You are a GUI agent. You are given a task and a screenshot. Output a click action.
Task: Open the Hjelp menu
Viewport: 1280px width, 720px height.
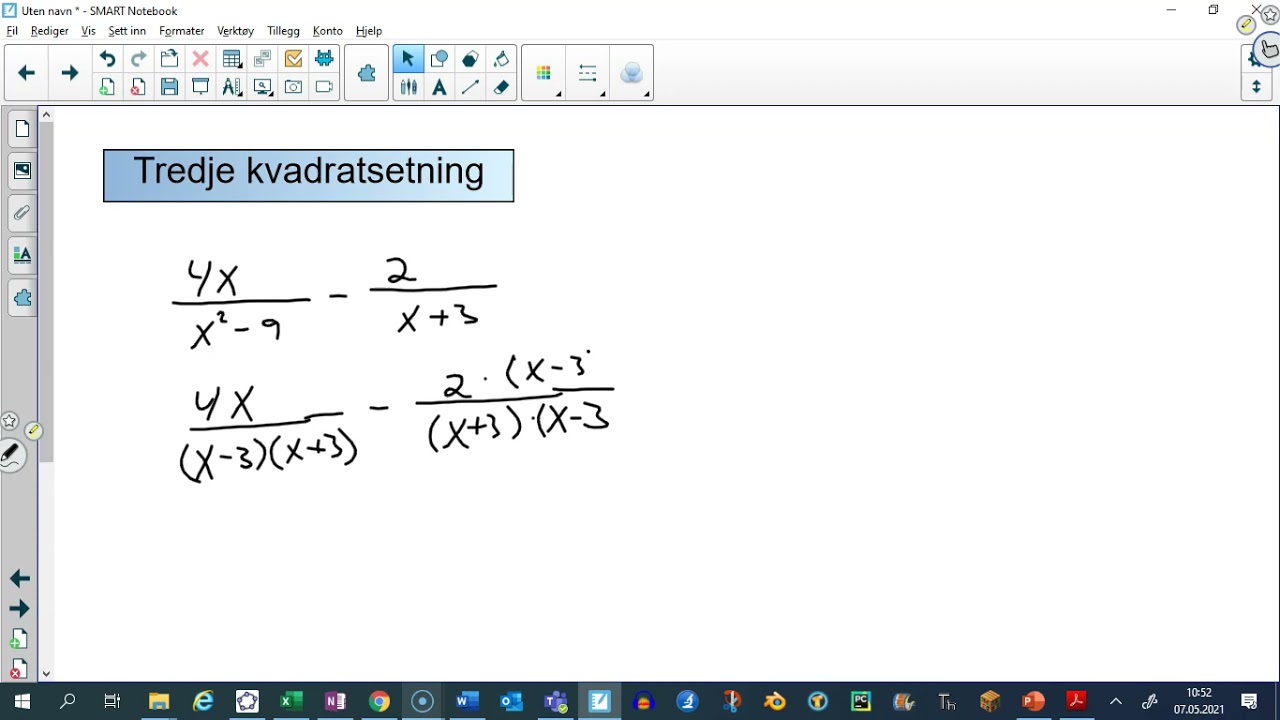[369, 31]
